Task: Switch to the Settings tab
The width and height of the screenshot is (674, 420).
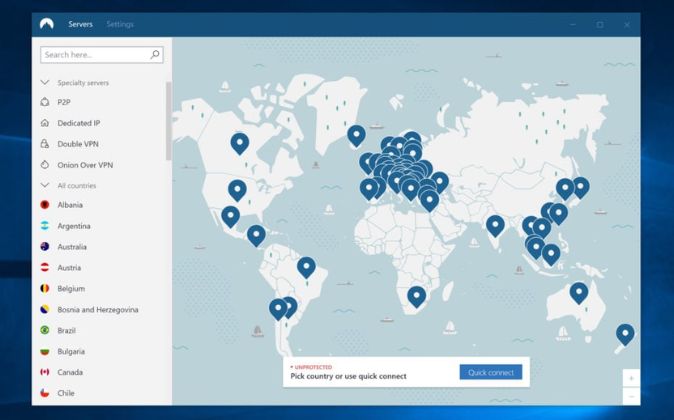Action: [120, 24]
